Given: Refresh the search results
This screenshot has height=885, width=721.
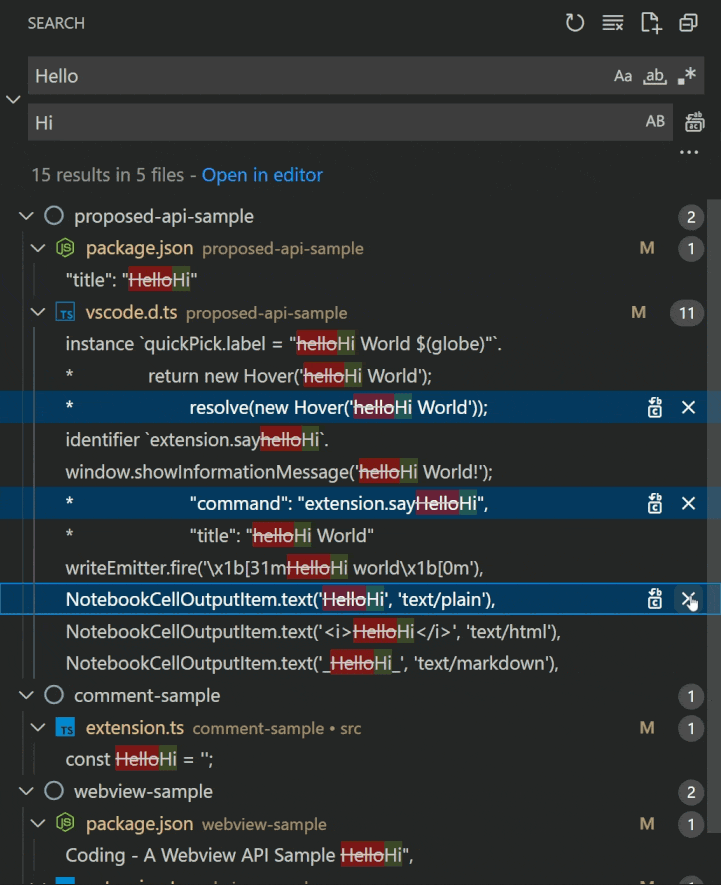Looking at the screenshot, I should (575, 23).
